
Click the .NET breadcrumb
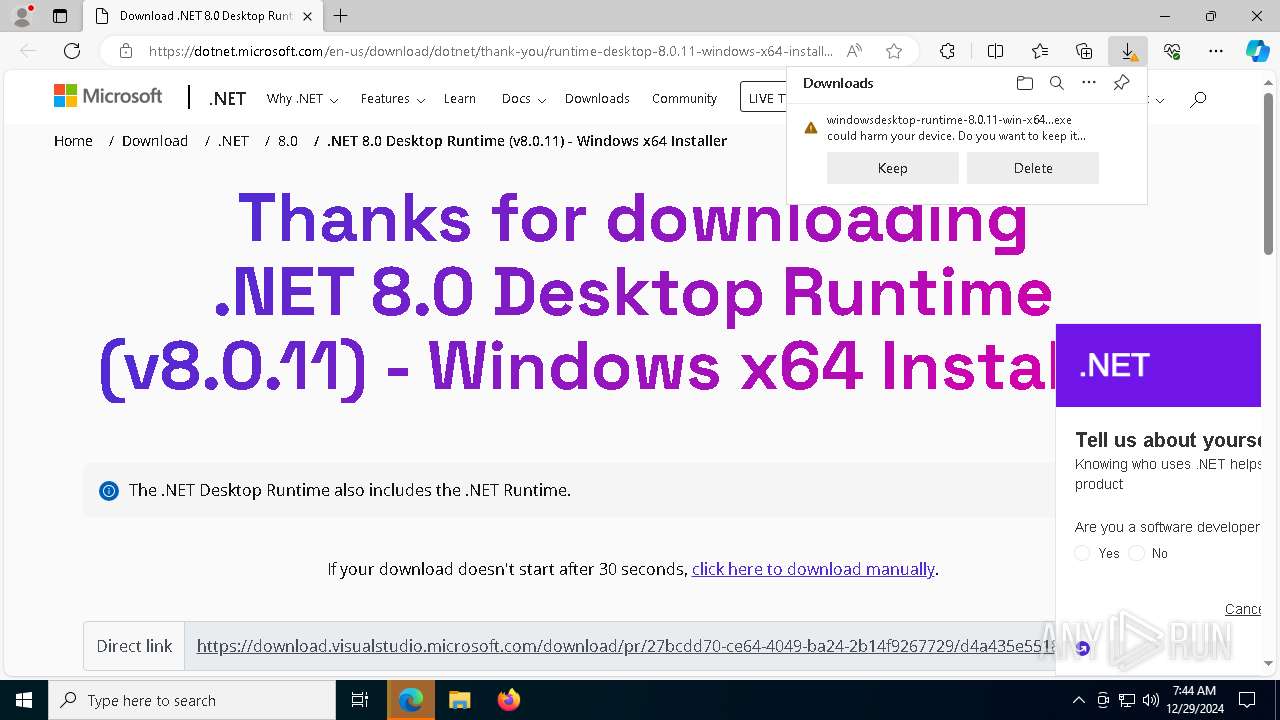(x=234, y=141)
